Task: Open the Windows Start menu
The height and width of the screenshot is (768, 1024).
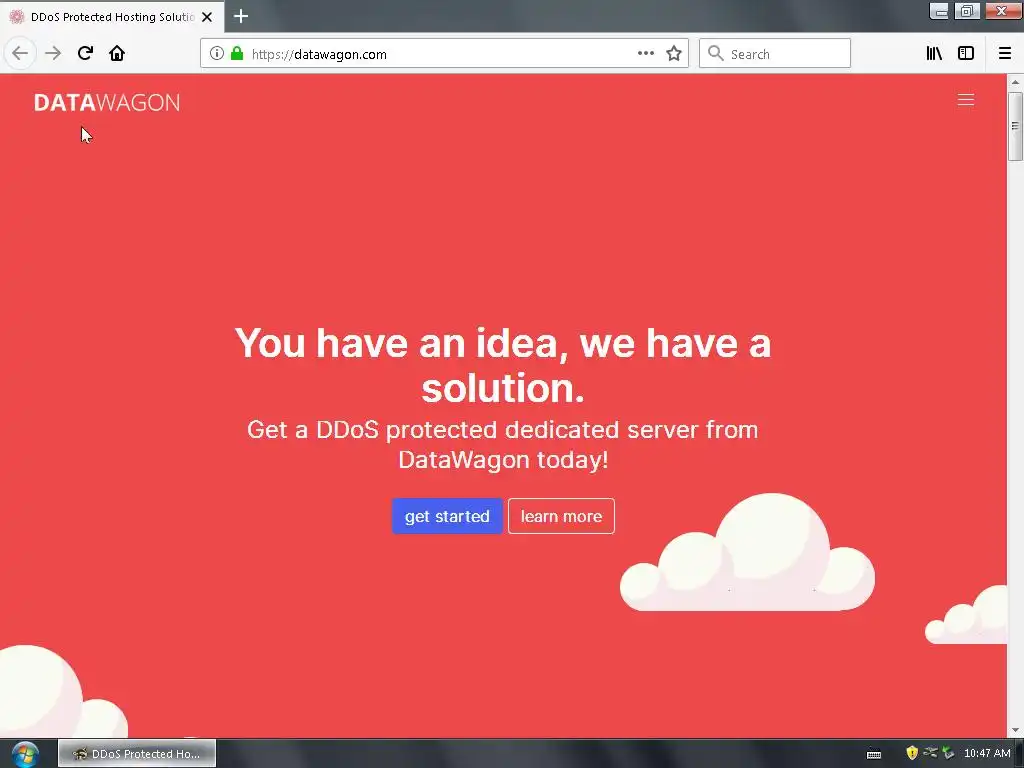Action: 25,754
